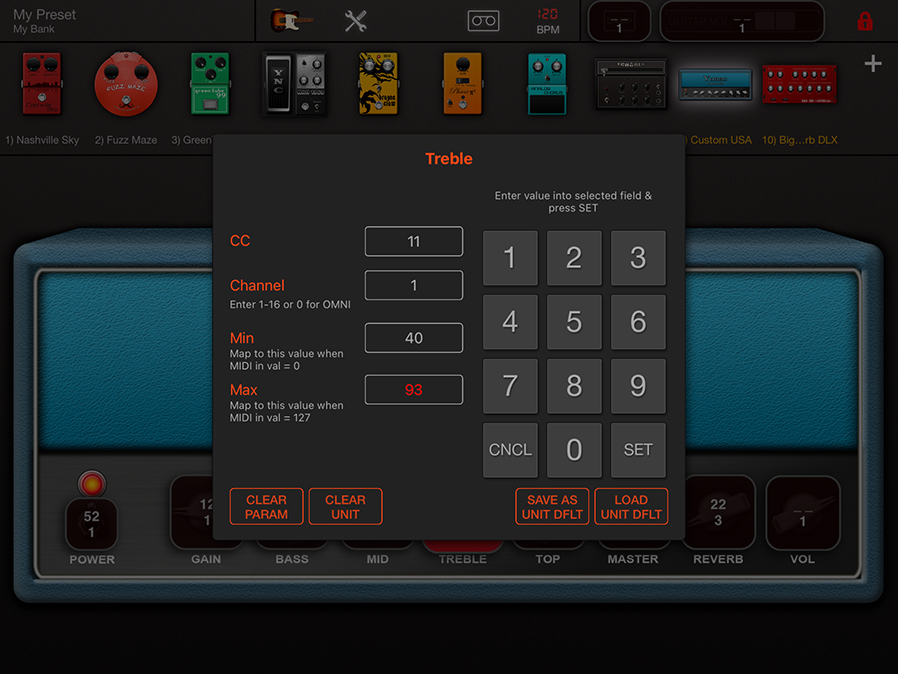The image size is (898, 674).
Task: Select the Fuzz Maze pedal thumbnail
Action: click(x=125, y=85)
